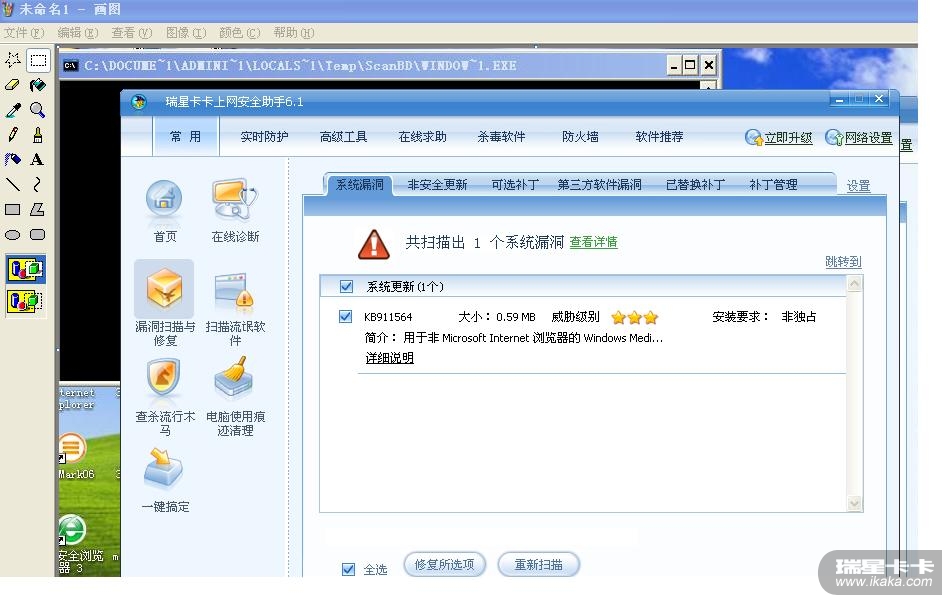Screen dimensions: 952x602
Task: Pick the Polygon tool in Paint
Action: pyautogui.click(x=38, y=209)
